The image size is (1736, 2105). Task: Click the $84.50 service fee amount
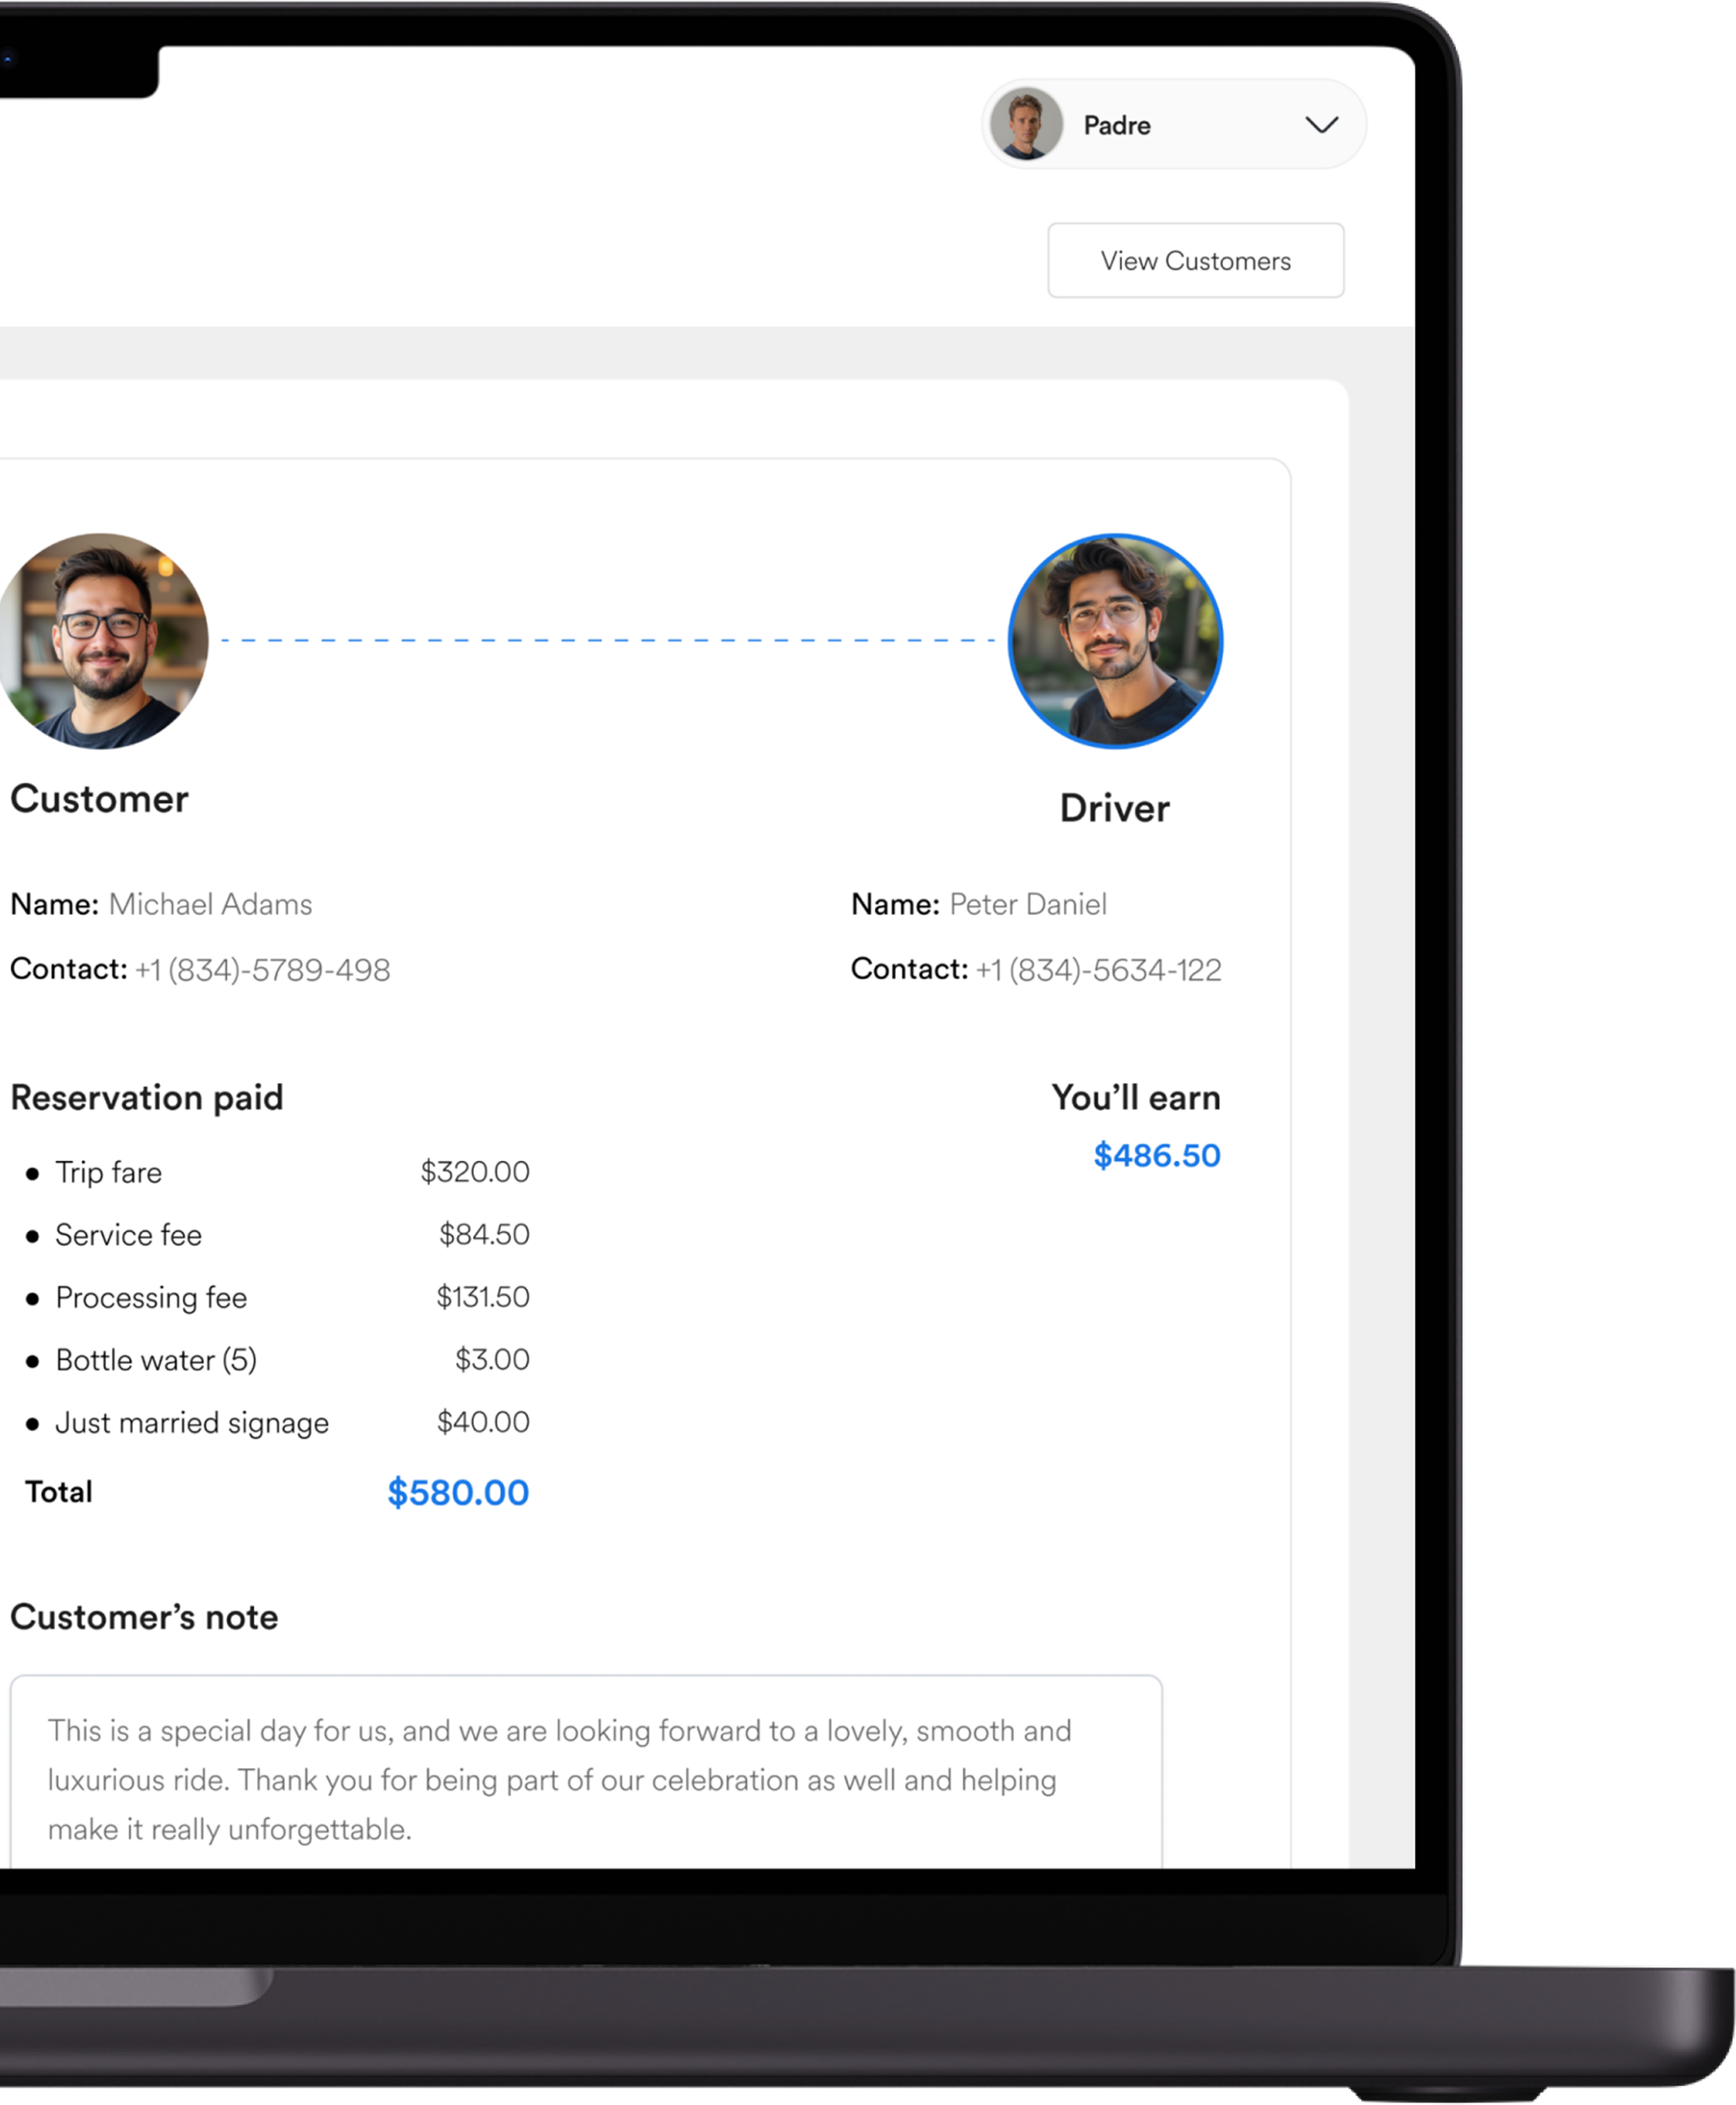click(484, 1234)
